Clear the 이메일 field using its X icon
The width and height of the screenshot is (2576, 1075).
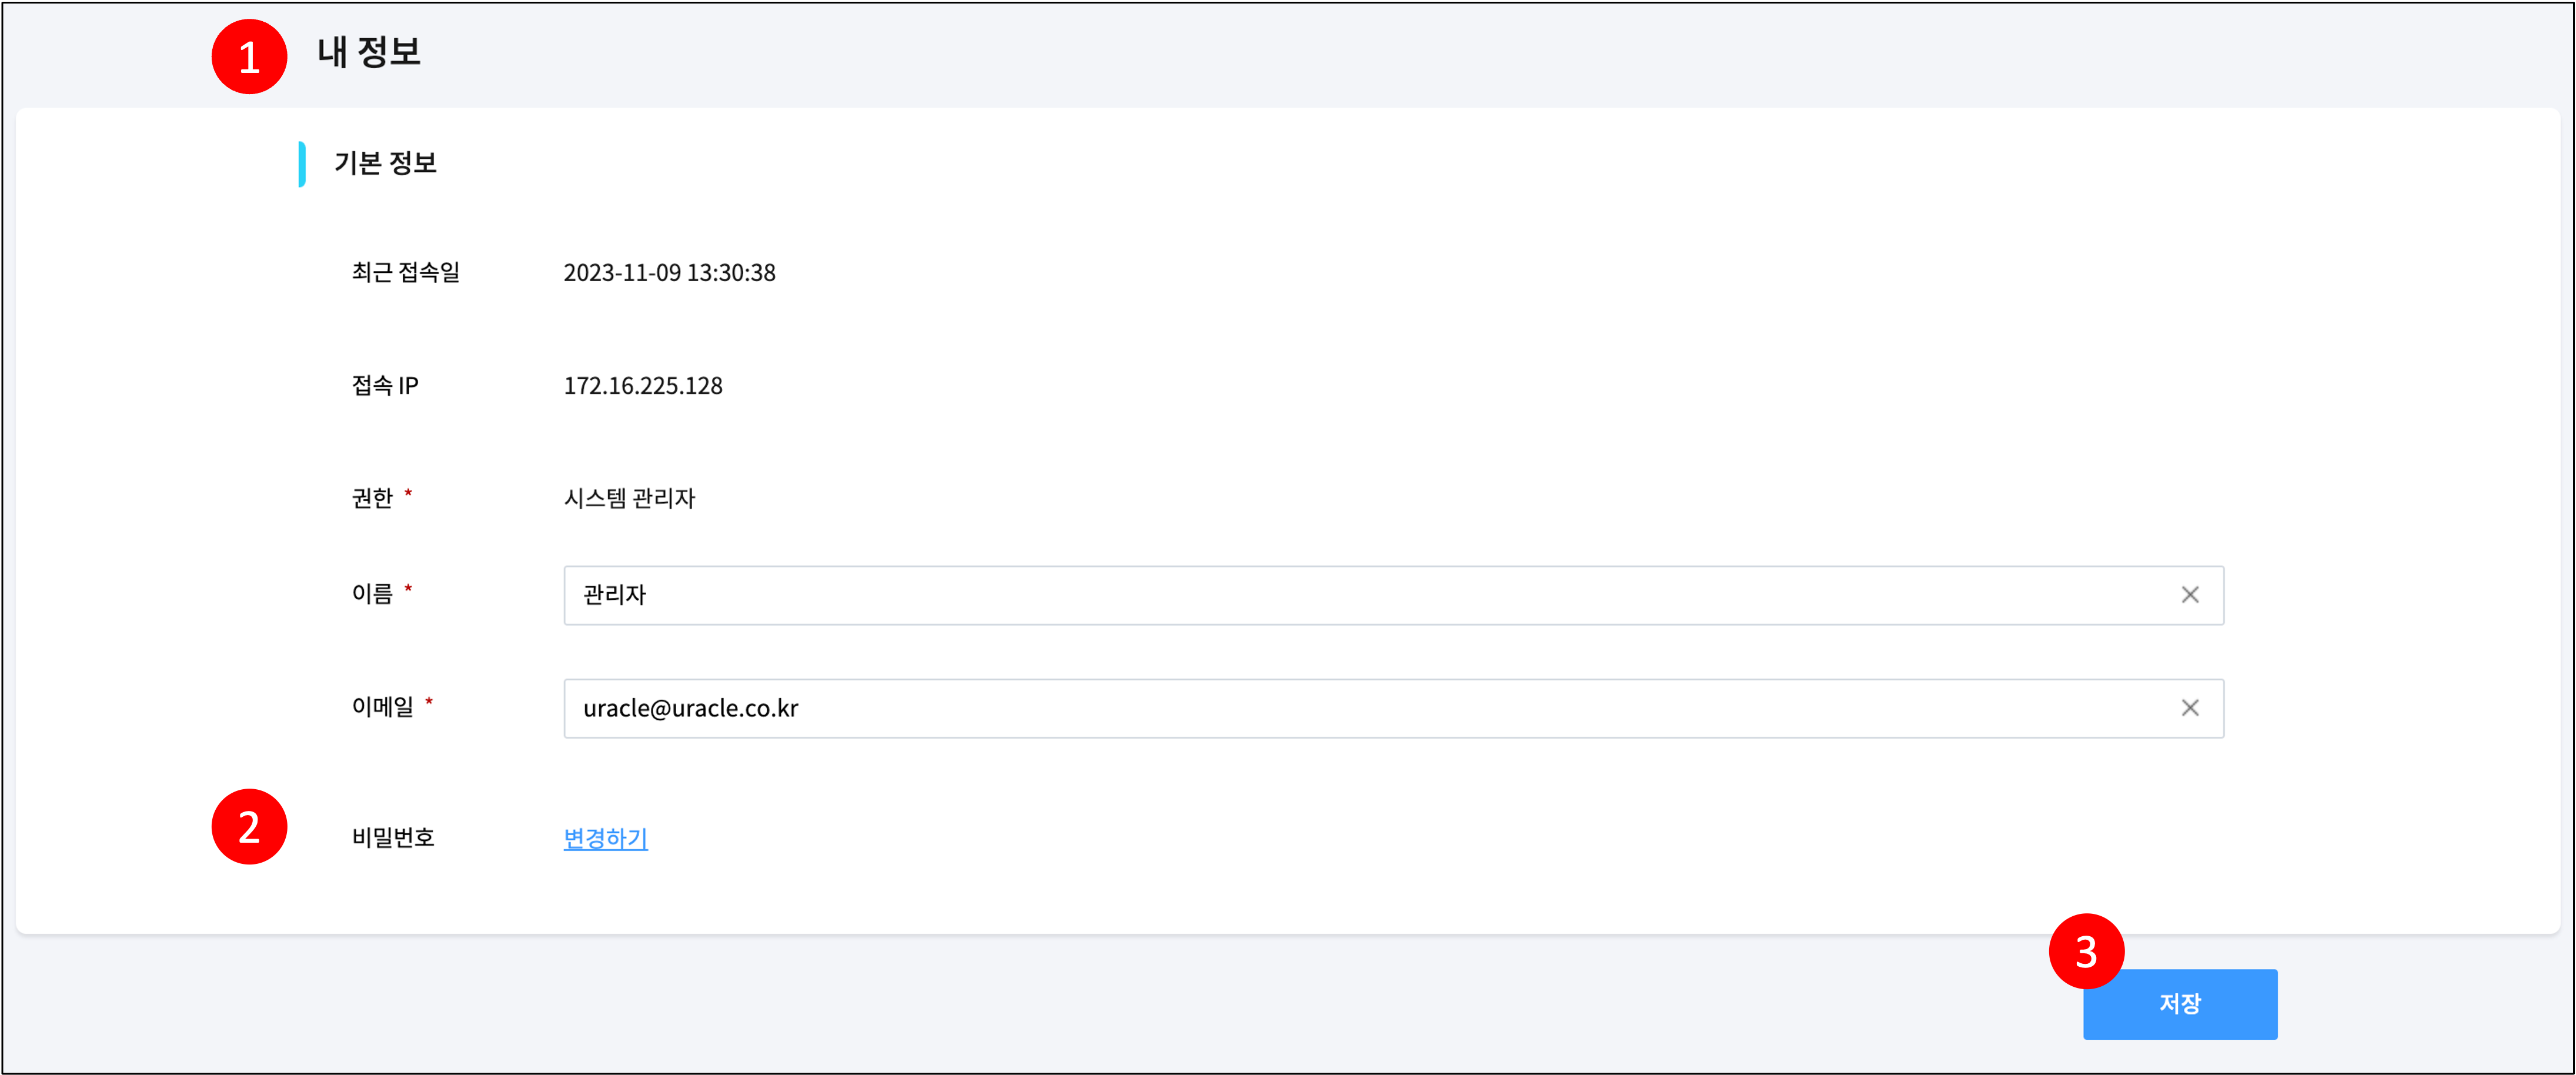(2191, 708)
